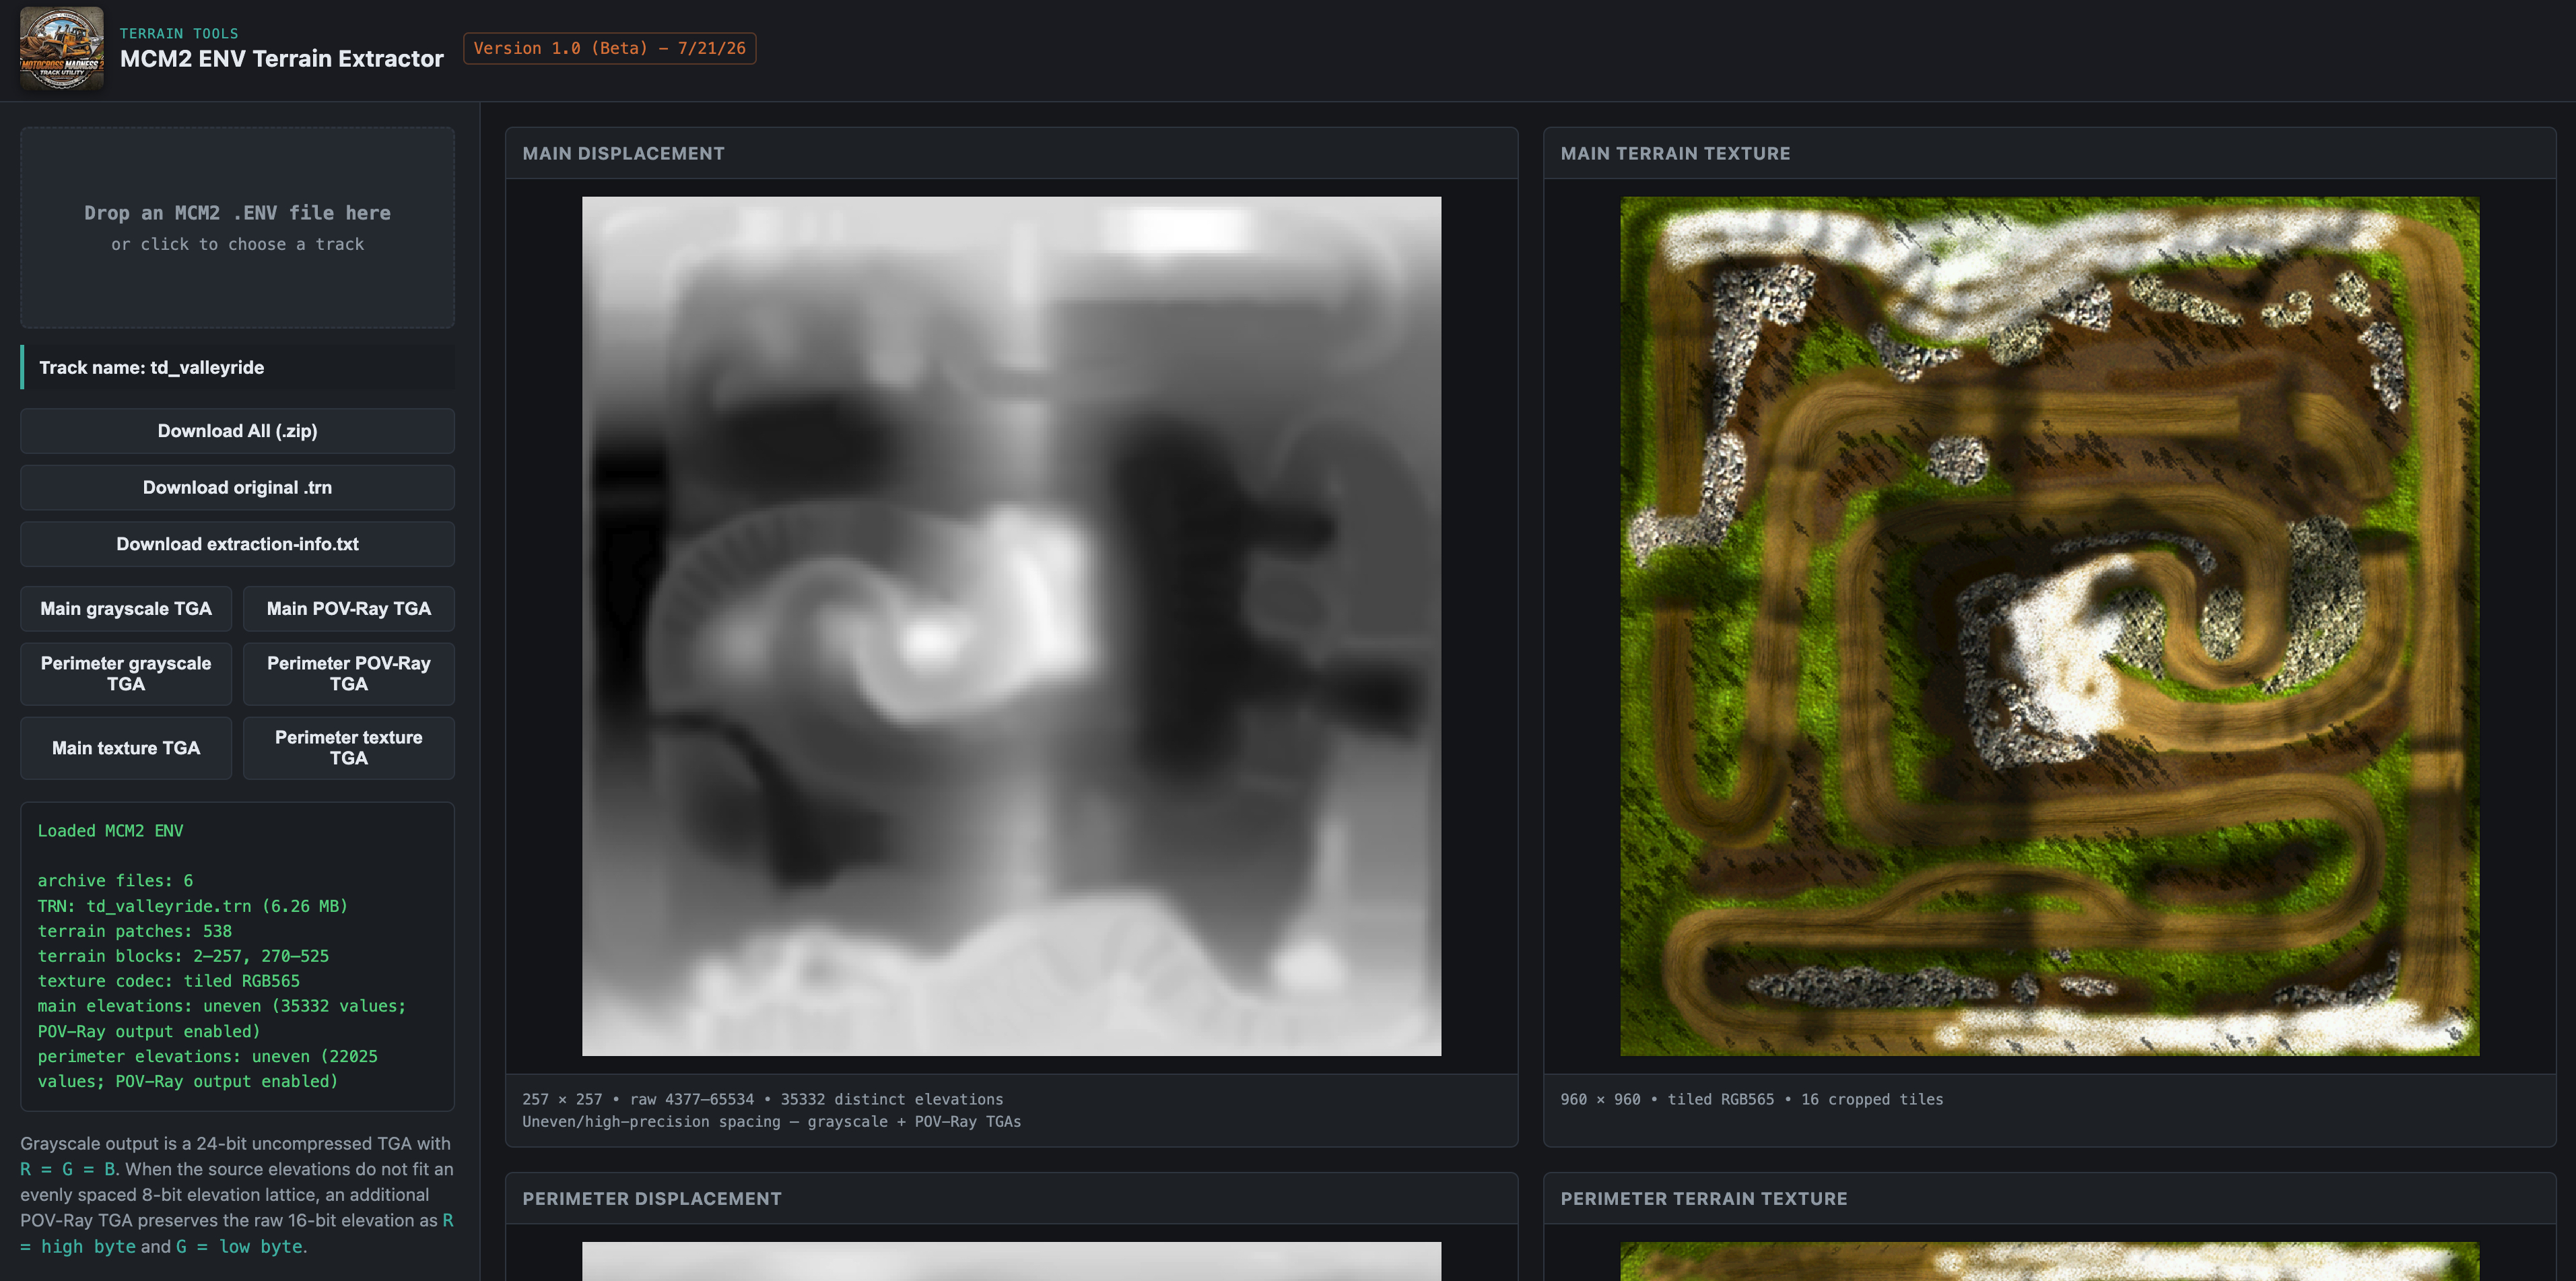The width and height of the screenshot is (2576, 1281).
Task: Download extraction-info.txt
Action: (x=237, y=544)
